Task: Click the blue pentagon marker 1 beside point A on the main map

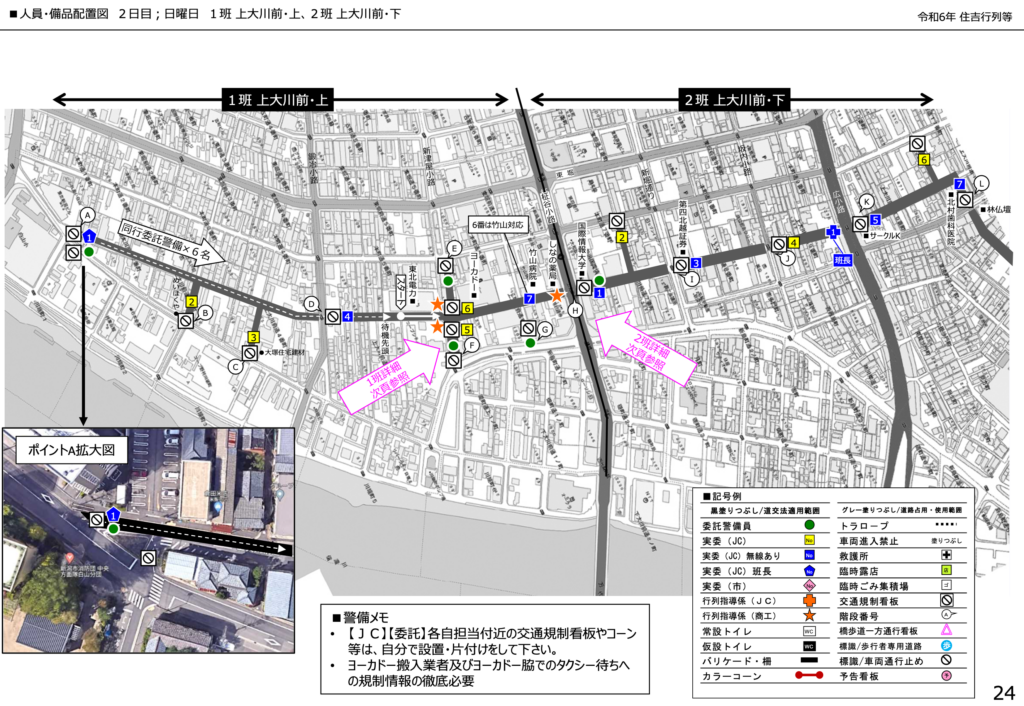Action: 89,236
